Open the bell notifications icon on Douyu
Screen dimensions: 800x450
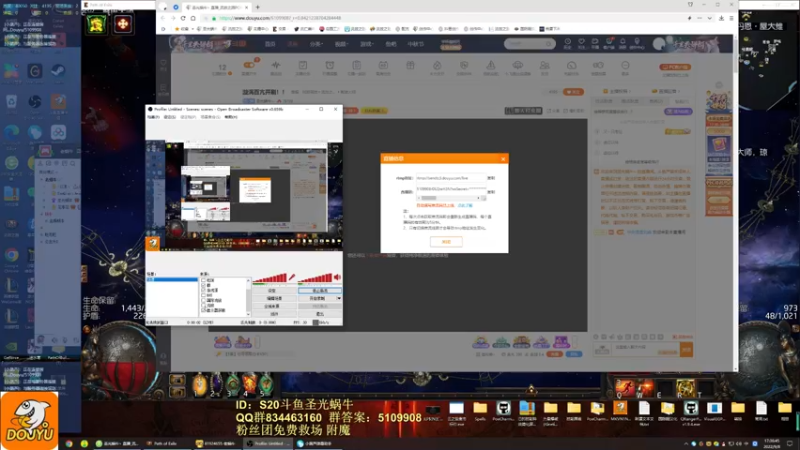[622, 42]
